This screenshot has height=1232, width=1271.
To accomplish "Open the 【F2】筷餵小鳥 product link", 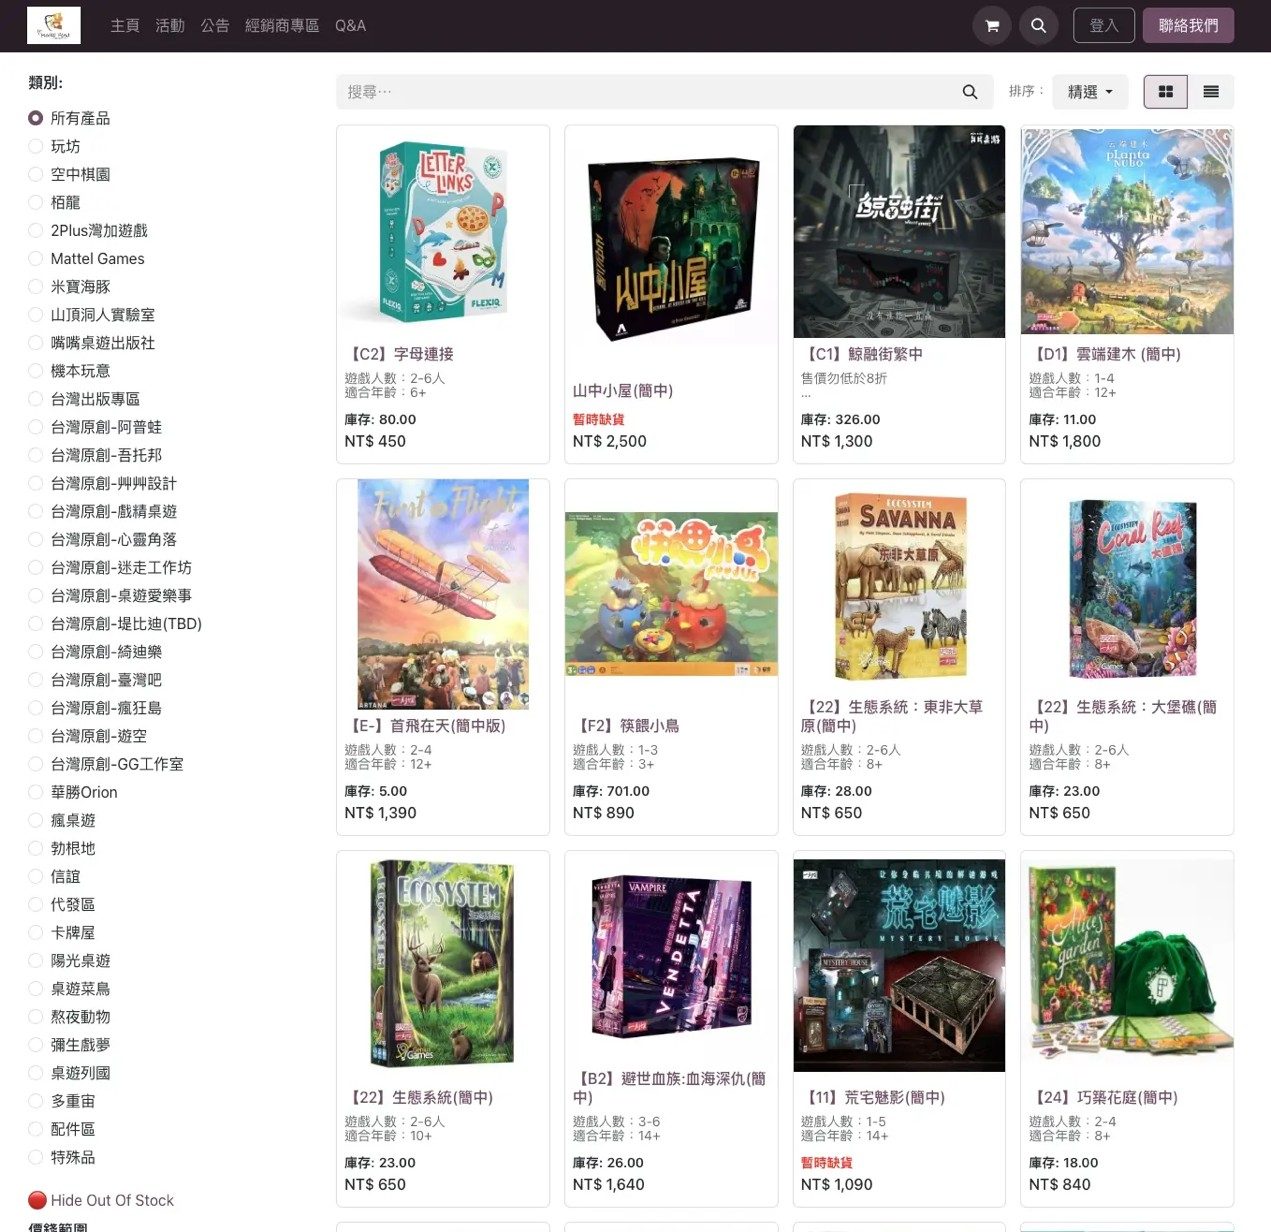I will (627, 726).
